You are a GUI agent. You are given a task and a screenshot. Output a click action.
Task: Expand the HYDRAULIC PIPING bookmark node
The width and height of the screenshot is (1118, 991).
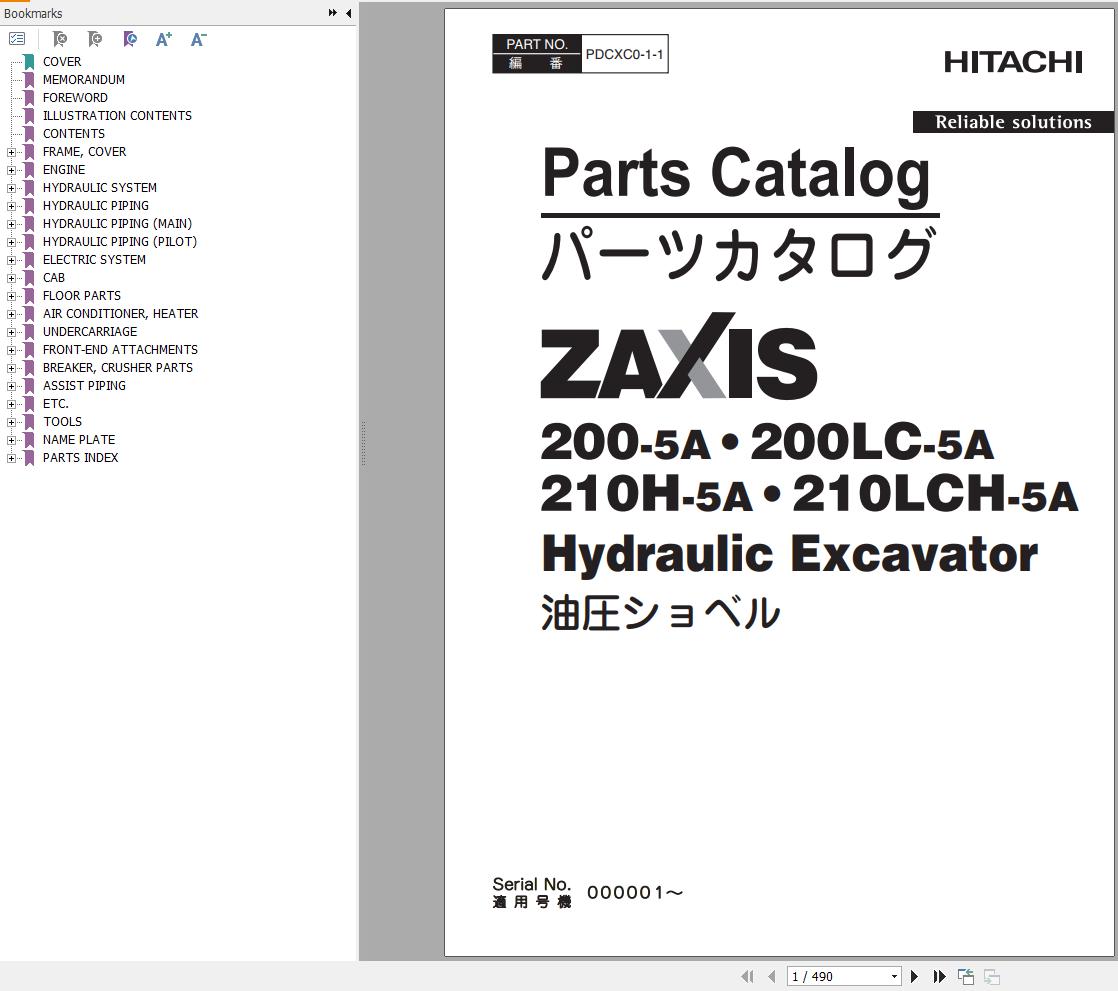coord(11,206)
